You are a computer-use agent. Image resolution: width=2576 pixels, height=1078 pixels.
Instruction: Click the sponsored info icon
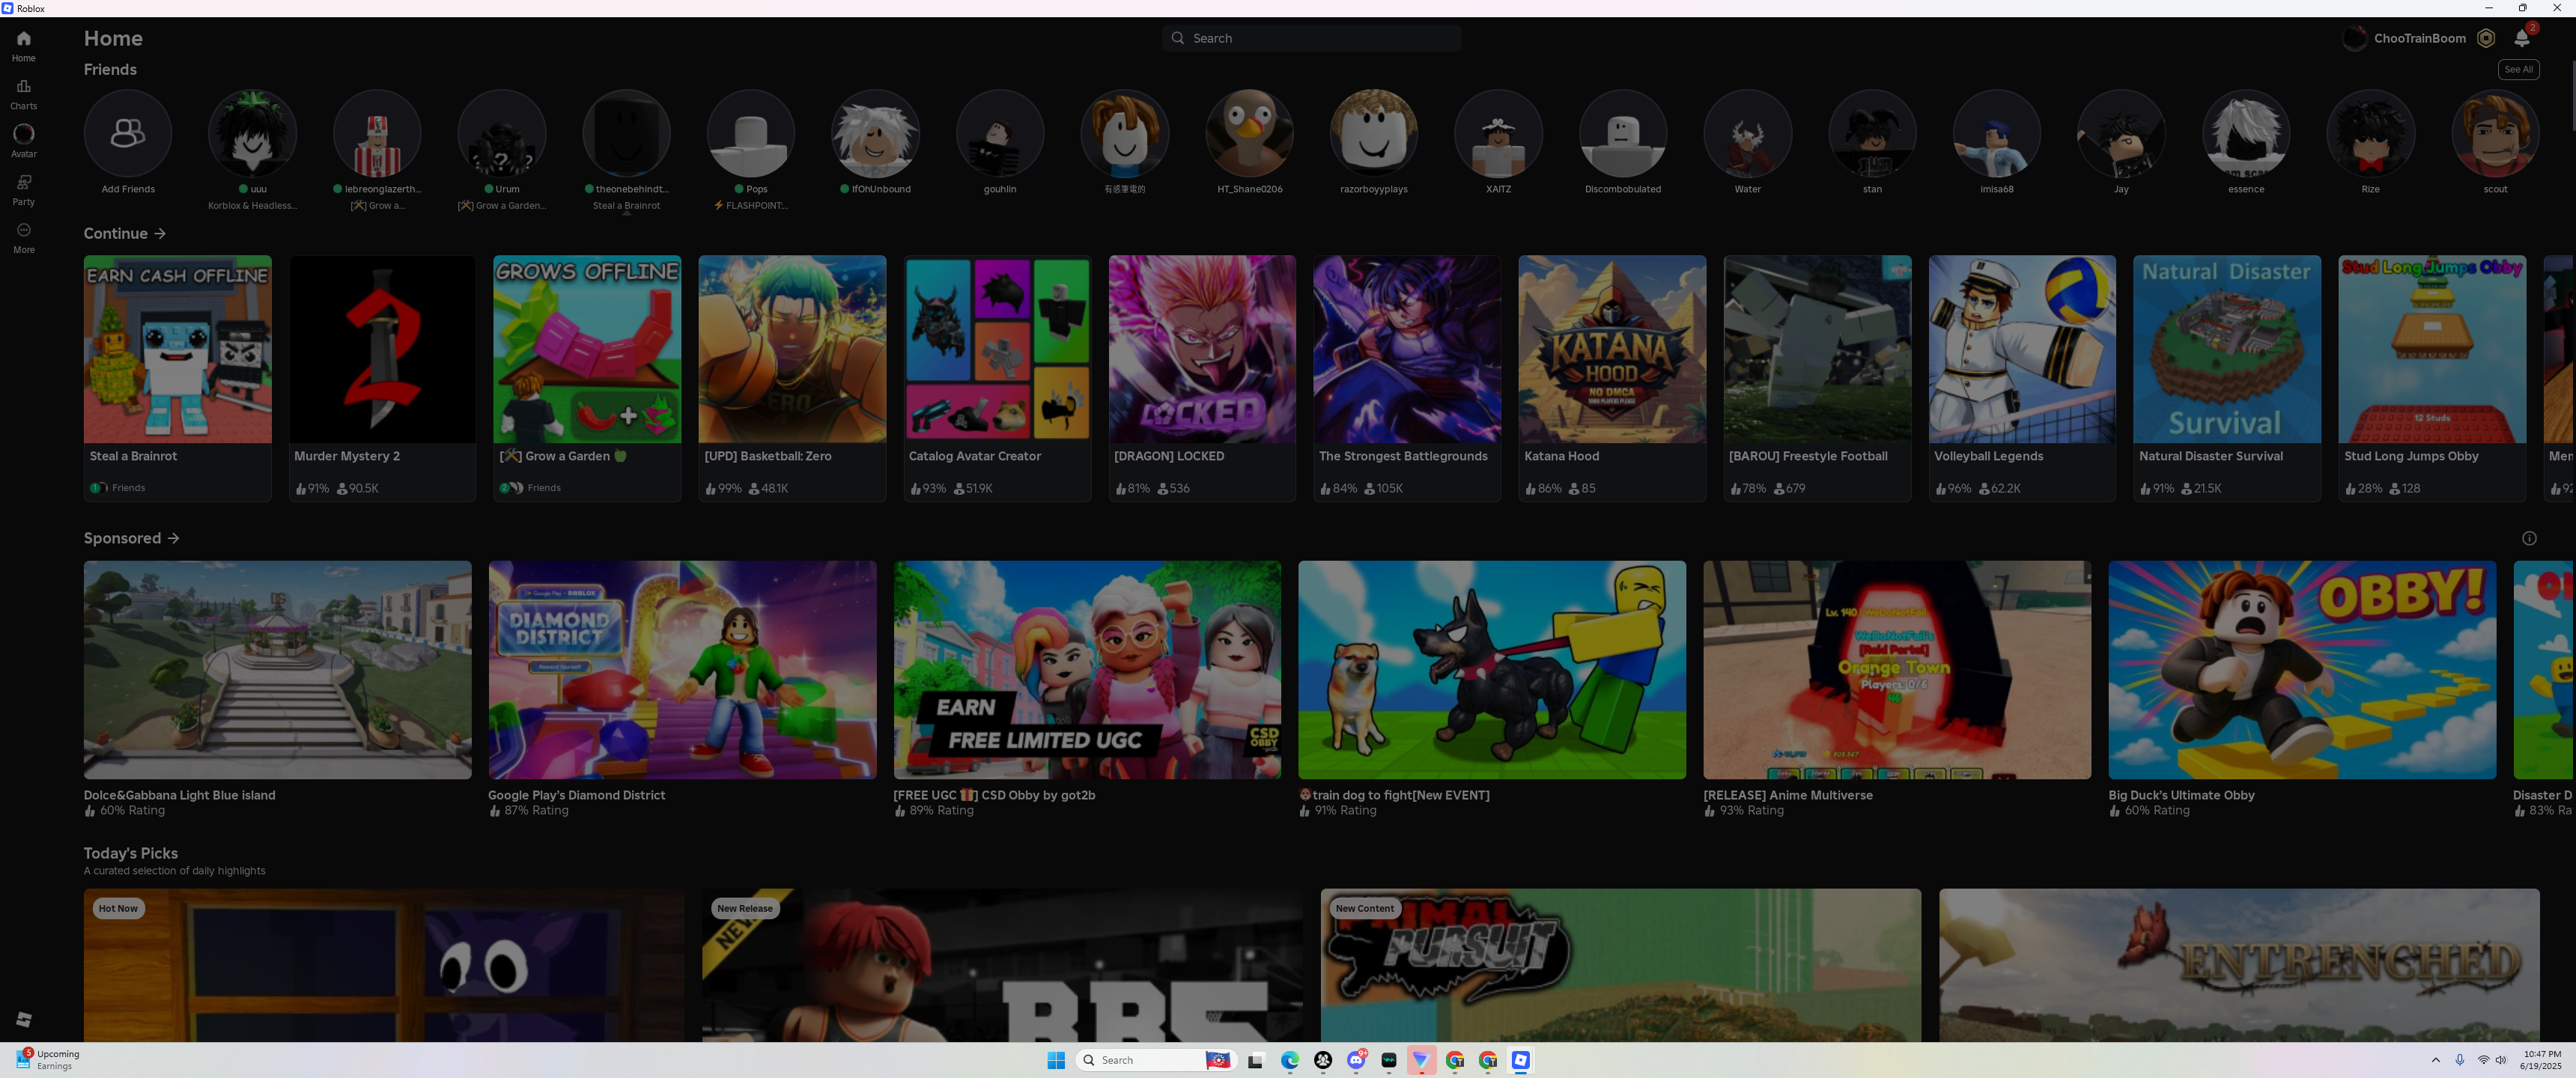tap(2529, 538)
